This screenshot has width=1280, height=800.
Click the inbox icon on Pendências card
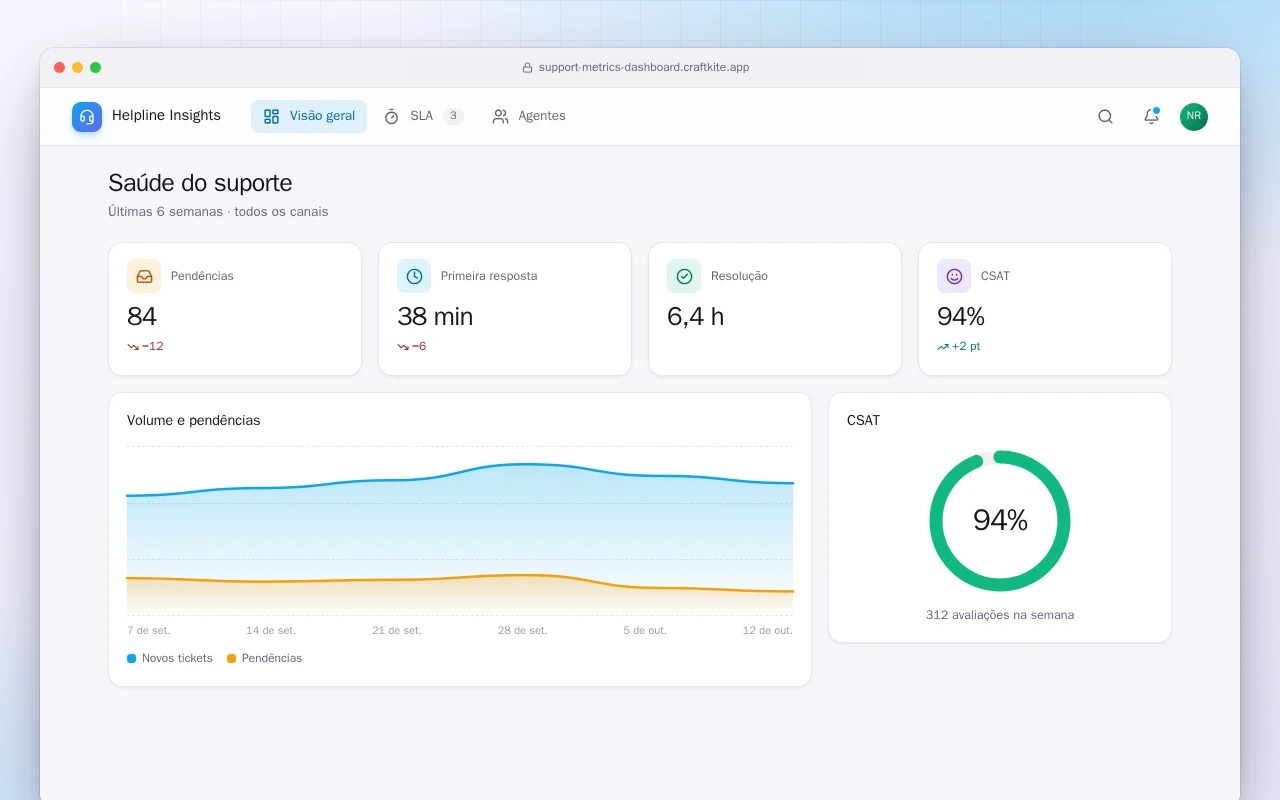point(144,276)
